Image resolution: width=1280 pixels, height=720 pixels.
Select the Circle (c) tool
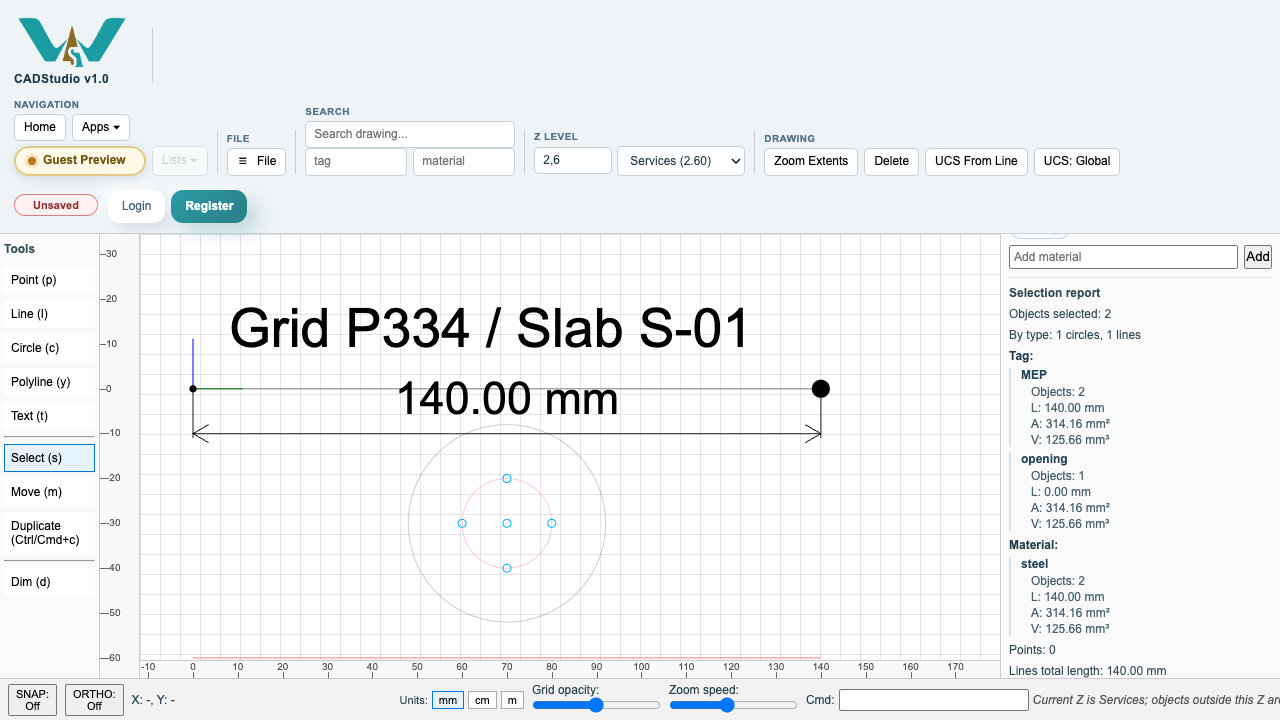(49, 348)
